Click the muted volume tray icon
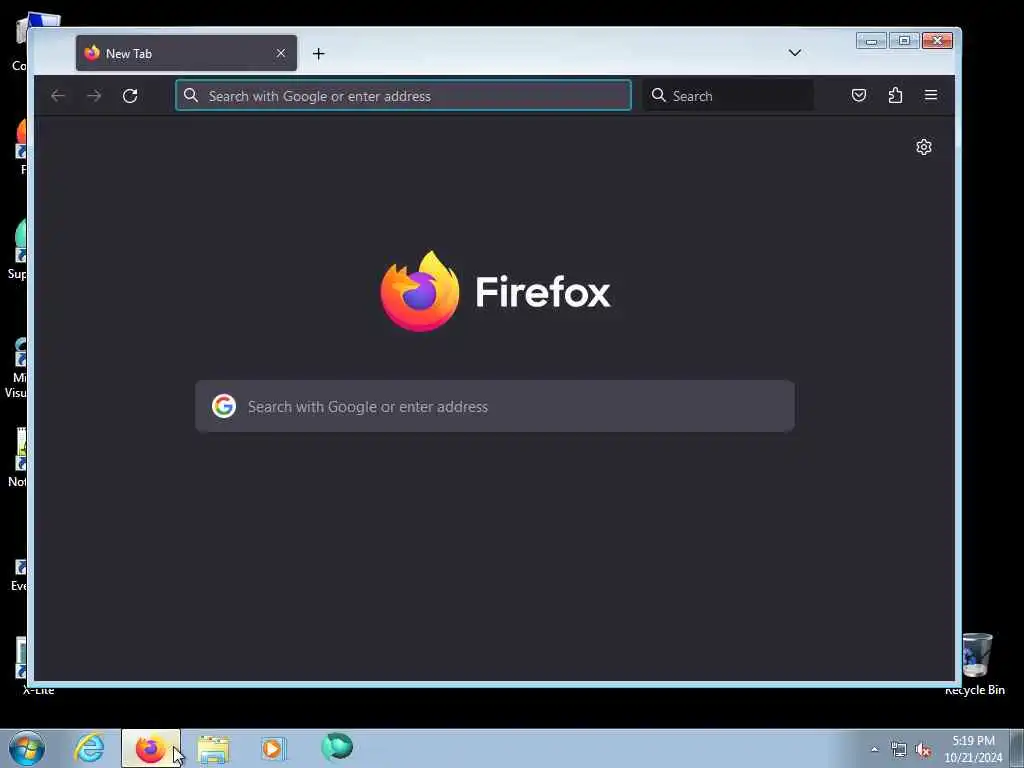This screenshot has height=768, width=1024. (923, 750)
